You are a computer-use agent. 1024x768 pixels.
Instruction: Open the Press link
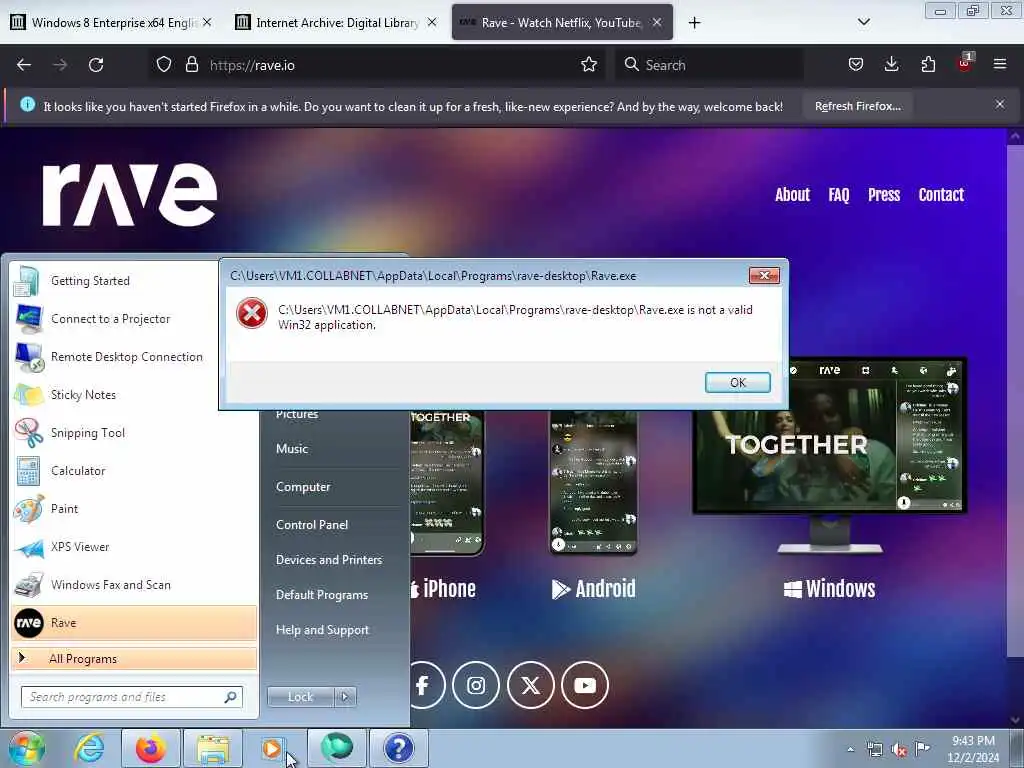884,195
